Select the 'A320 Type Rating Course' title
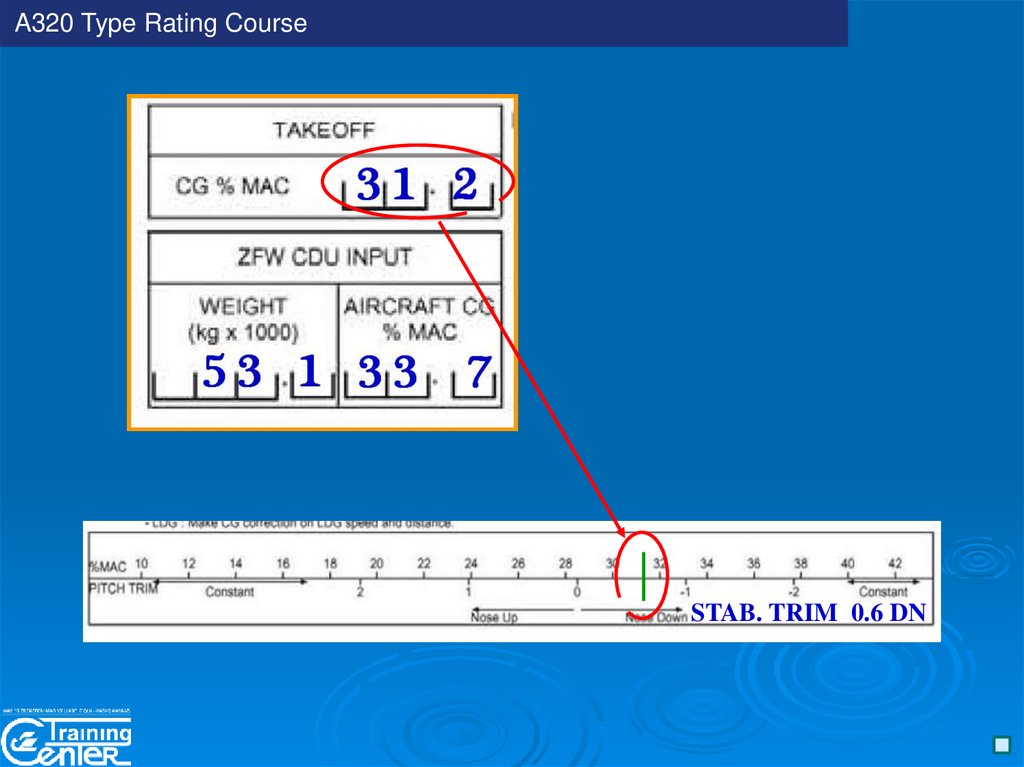The width and height of the screenshot is (1024, 767). pyautogui.click(x=161, y=23)
